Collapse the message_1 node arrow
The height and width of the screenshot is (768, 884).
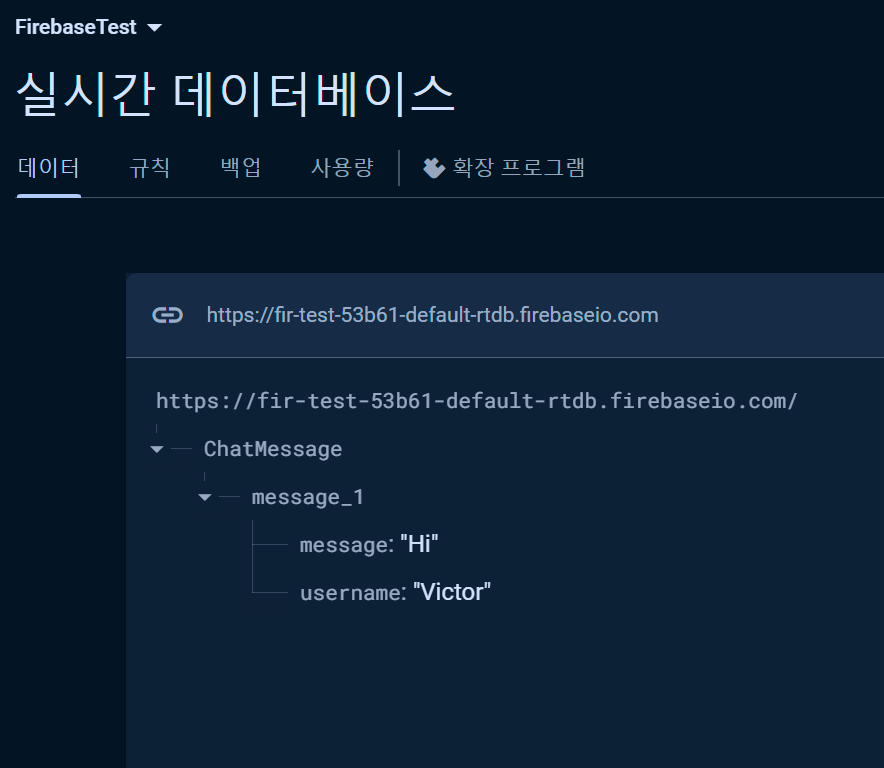tap(205, 497)
